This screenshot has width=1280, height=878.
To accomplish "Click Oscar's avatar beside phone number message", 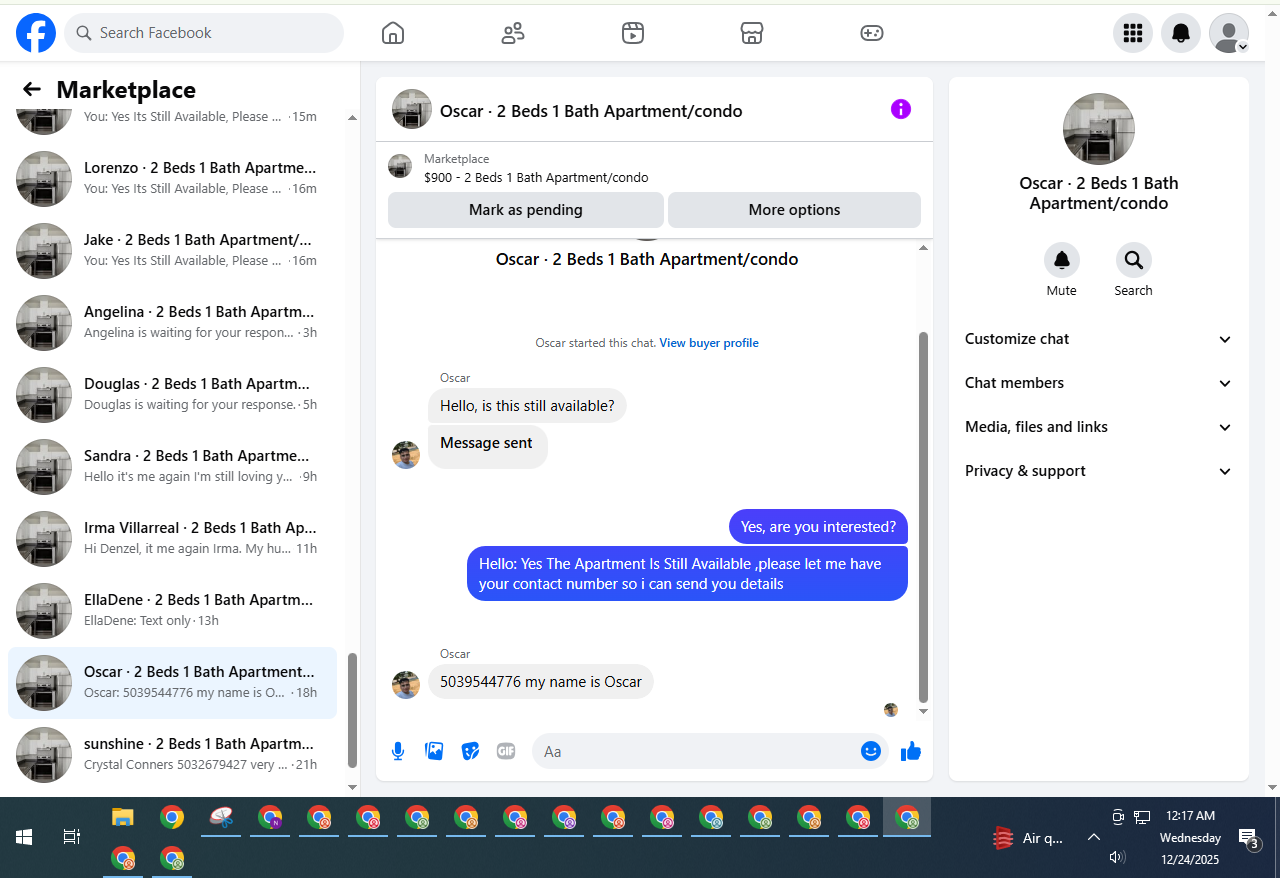I will (x=406, y=685).
